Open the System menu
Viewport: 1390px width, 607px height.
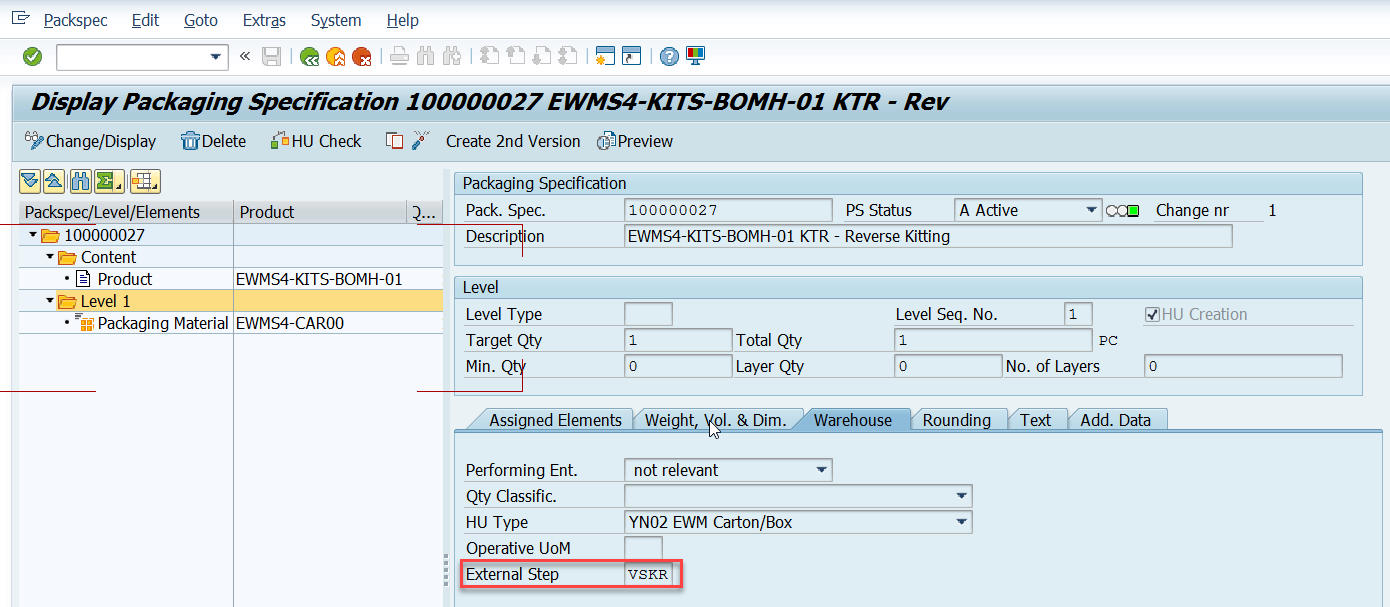336,20
